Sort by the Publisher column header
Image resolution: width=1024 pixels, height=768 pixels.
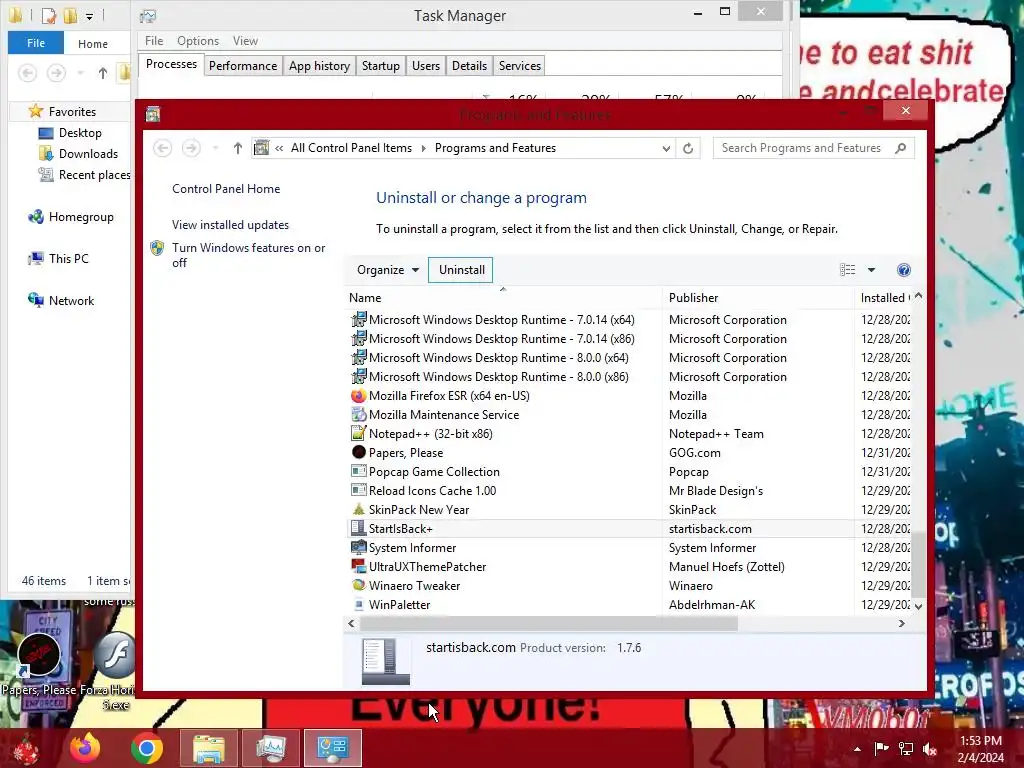[758, 298]
